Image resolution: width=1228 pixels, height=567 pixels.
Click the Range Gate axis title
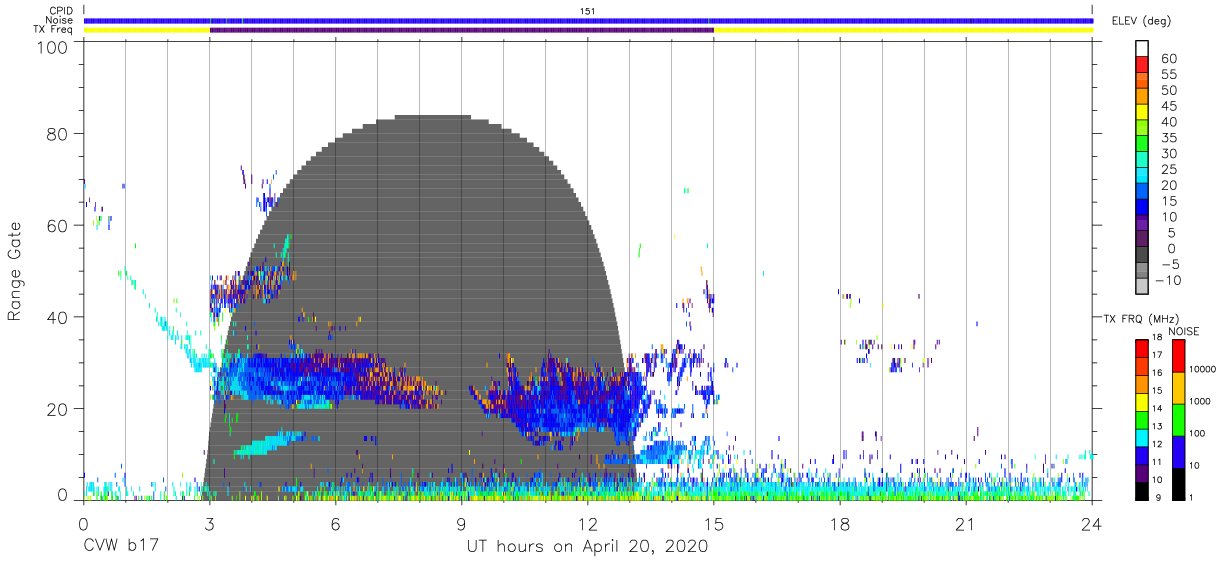(x=15, y=271)
